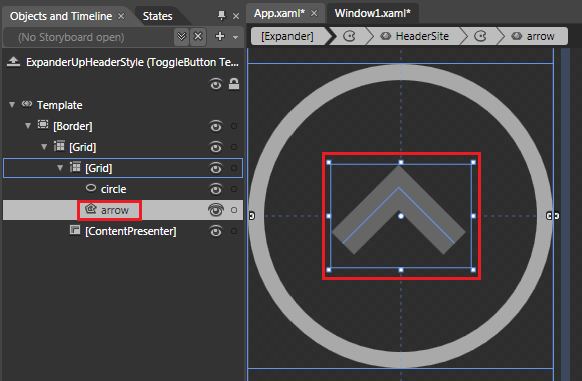Image resolution: width=582 pixels, height=381 pixels.
Task: Click the return scope up-arrow icon
Action: (x=13, y=62)
